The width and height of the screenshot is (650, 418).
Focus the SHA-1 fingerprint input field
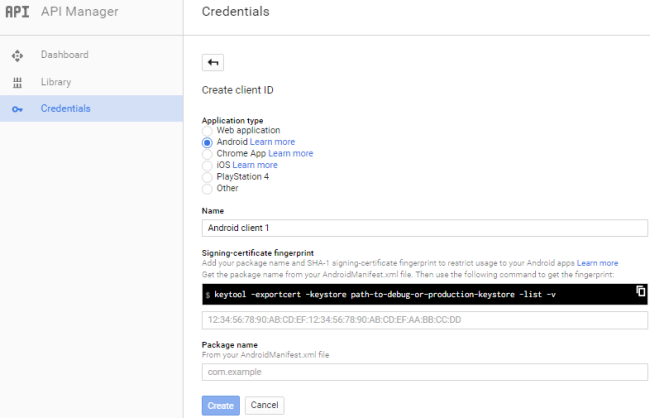425,320
